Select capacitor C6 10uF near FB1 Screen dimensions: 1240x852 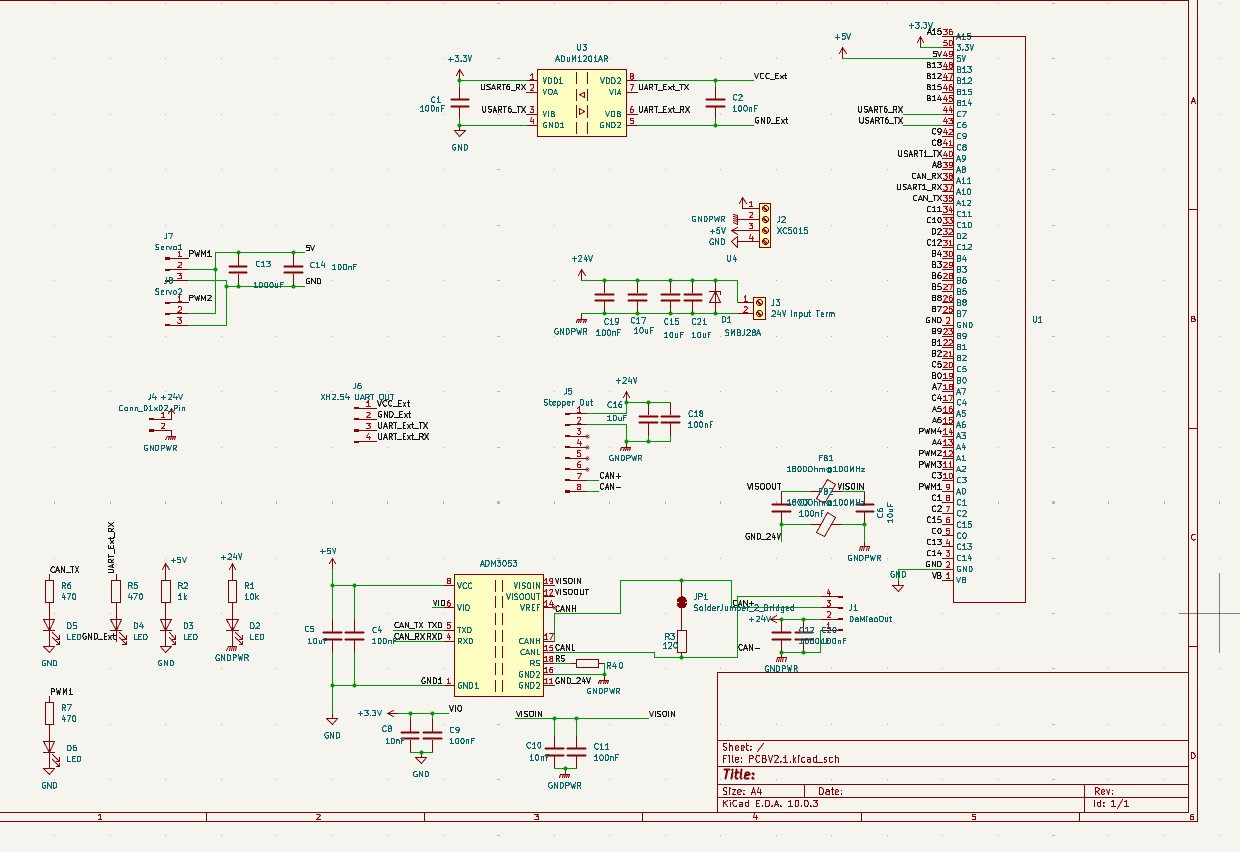pos(866,509)
